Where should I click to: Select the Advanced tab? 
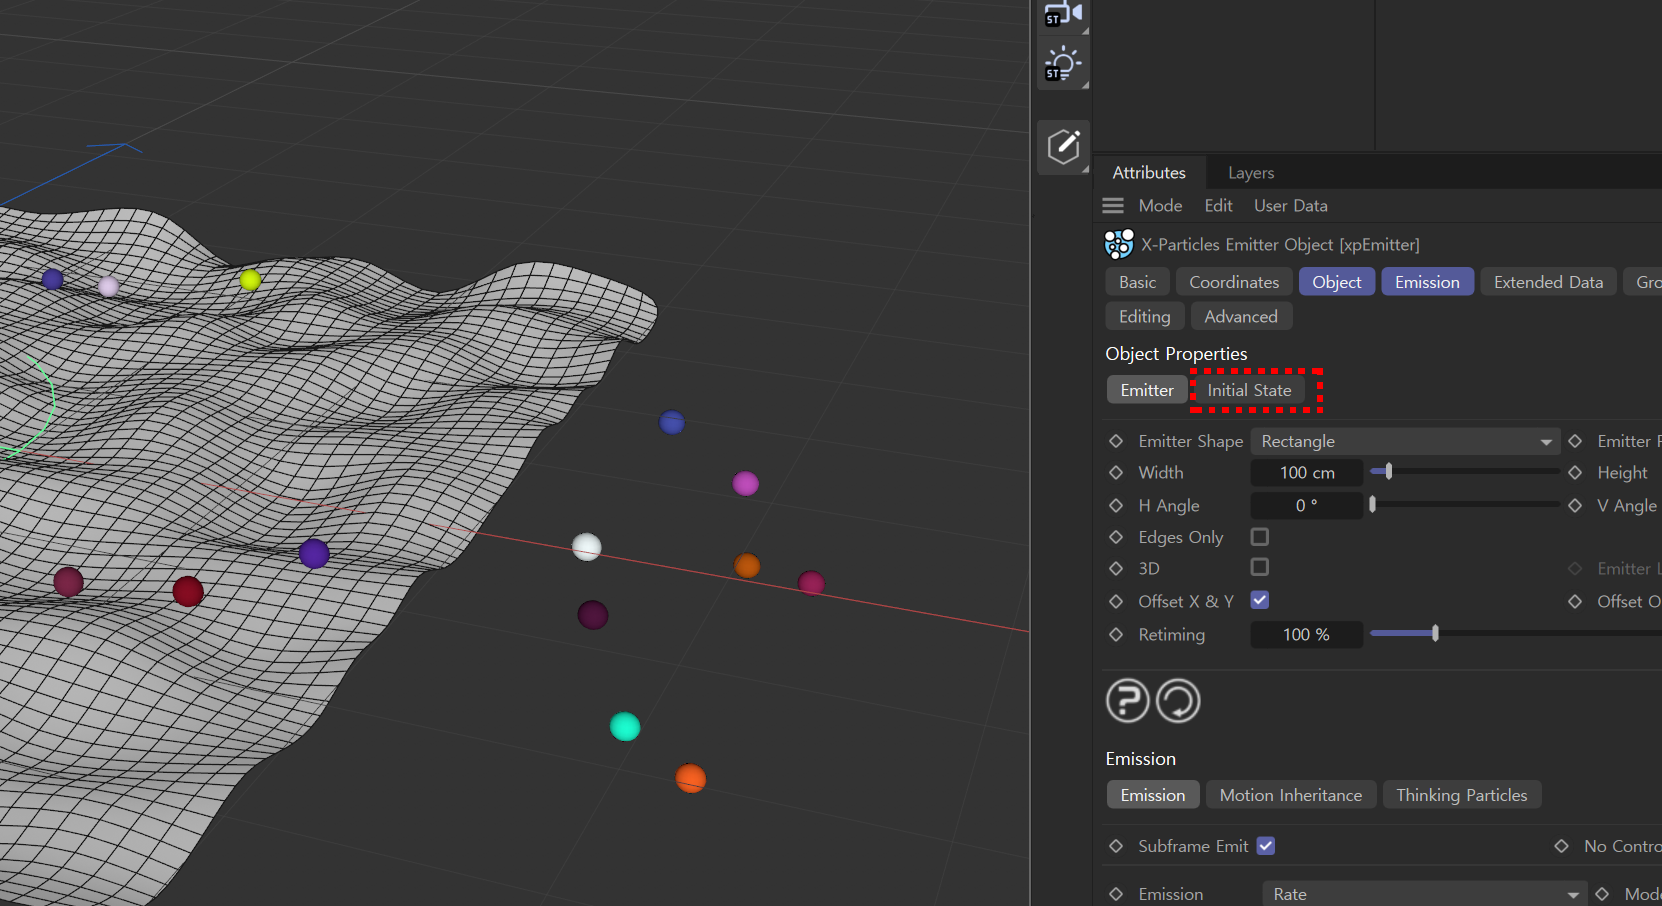tap(1241, 316)
